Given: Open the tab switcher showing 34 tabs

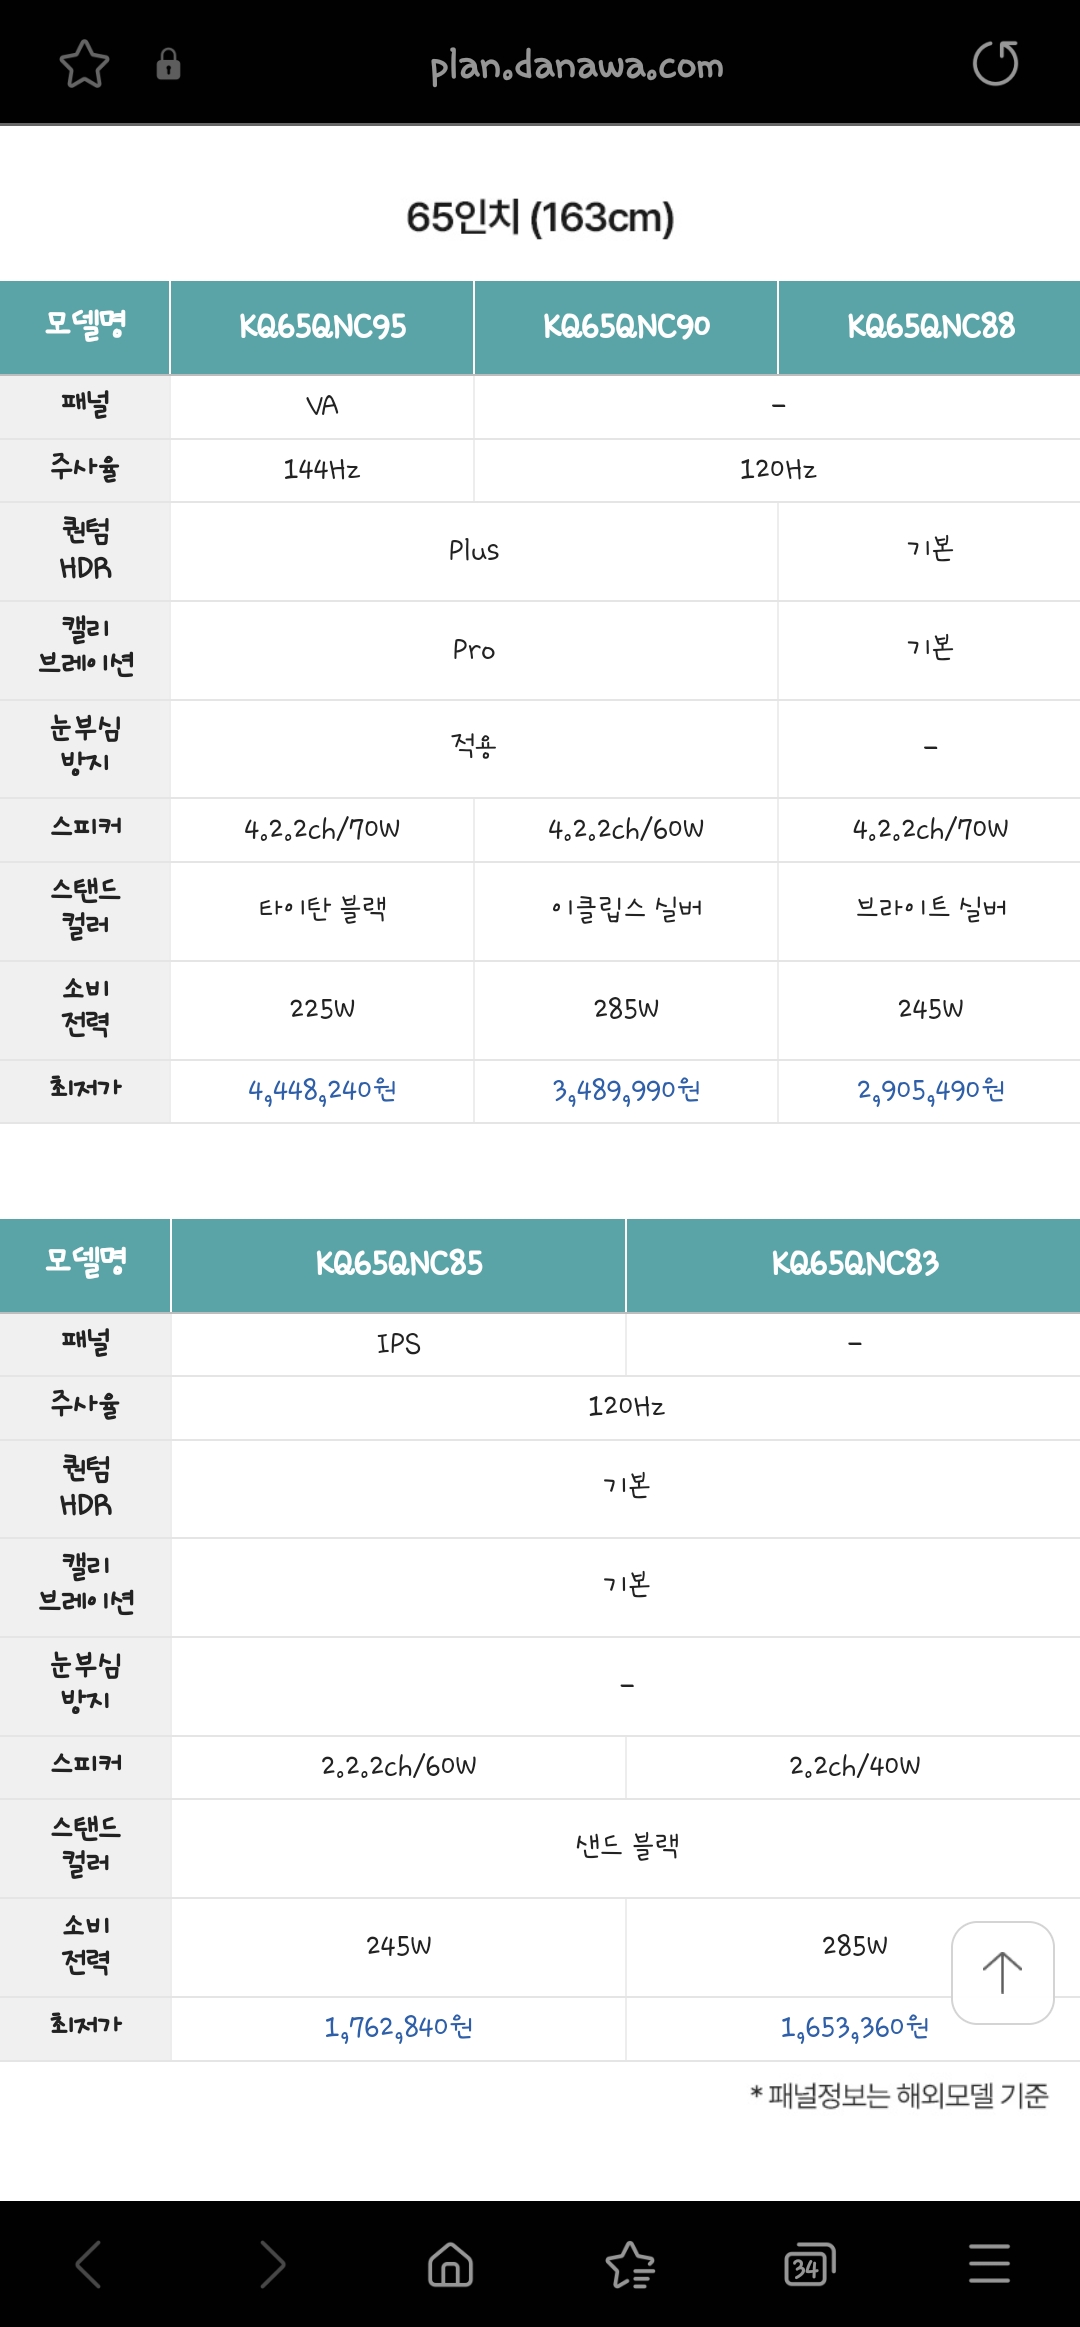Looking at the screenshot, I should 809,2264.
